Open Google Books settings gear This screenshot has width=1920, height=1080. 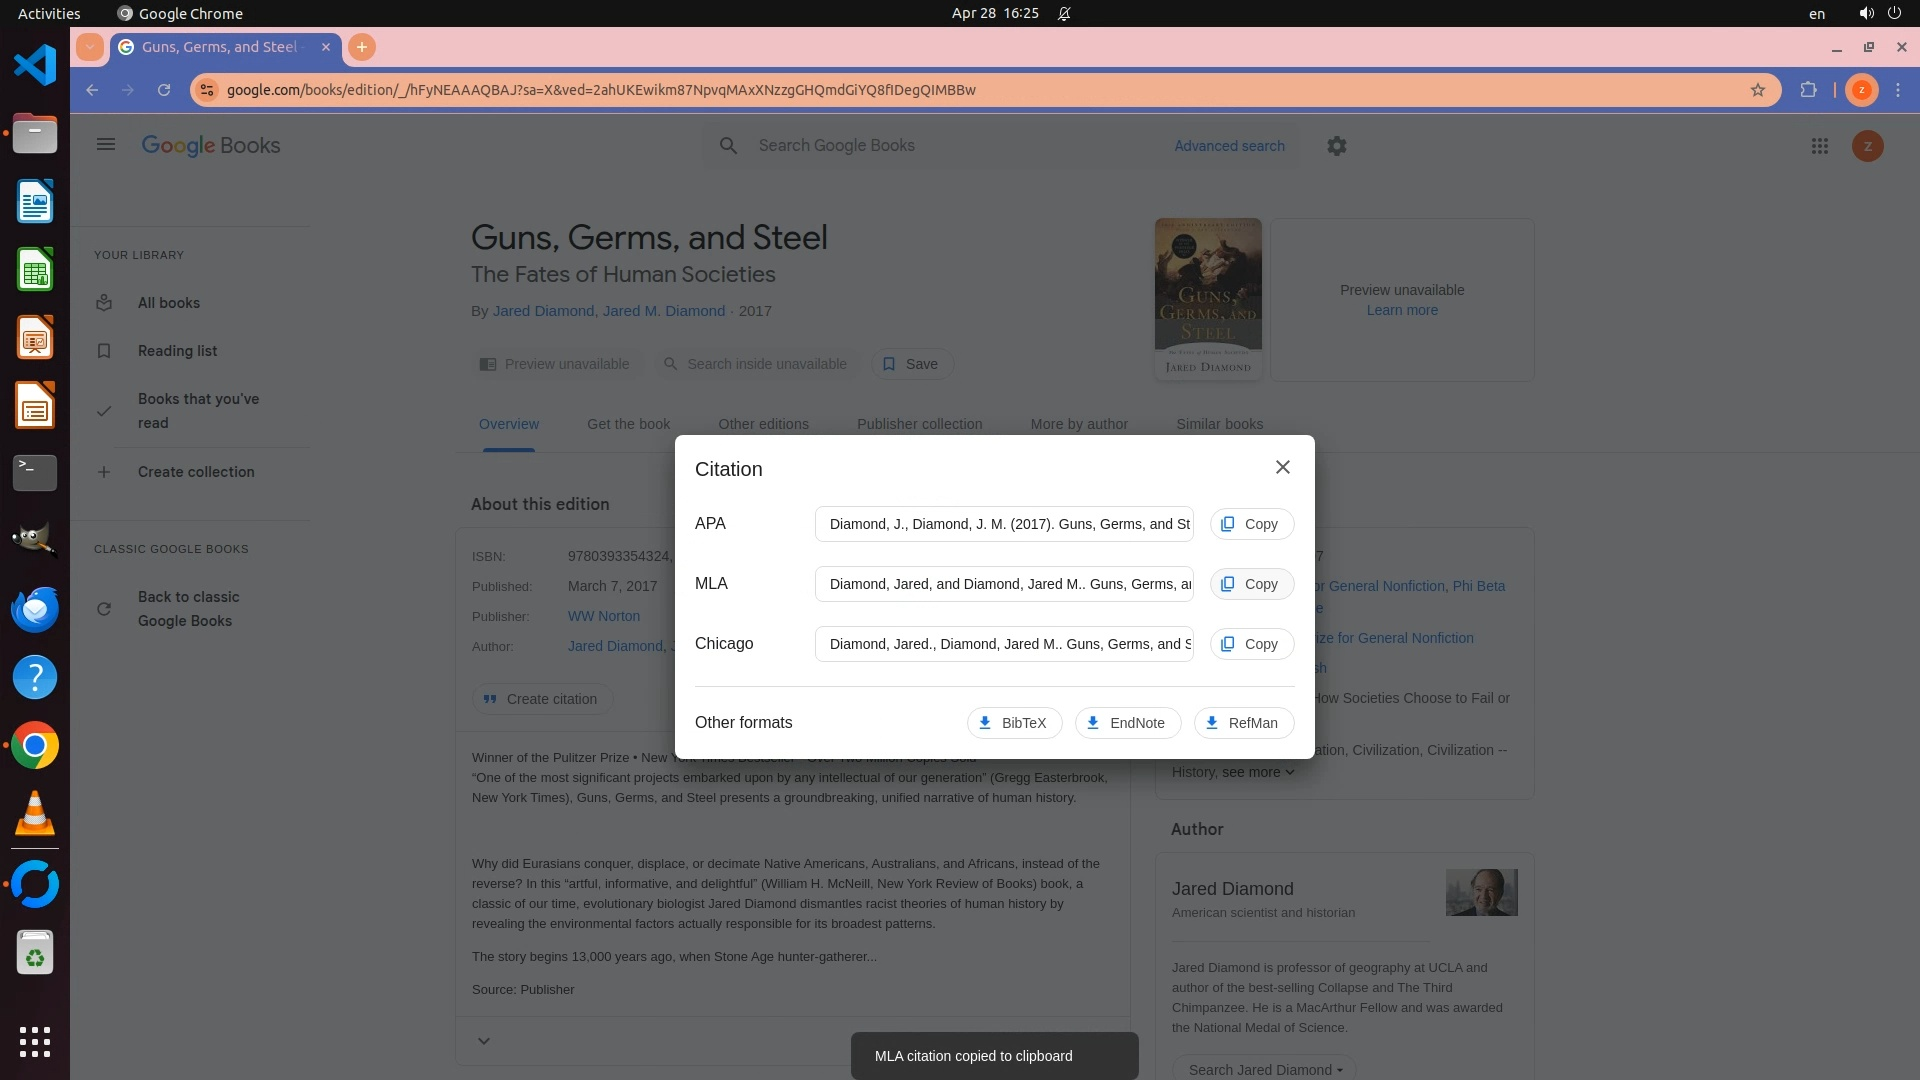[1336, 146]
